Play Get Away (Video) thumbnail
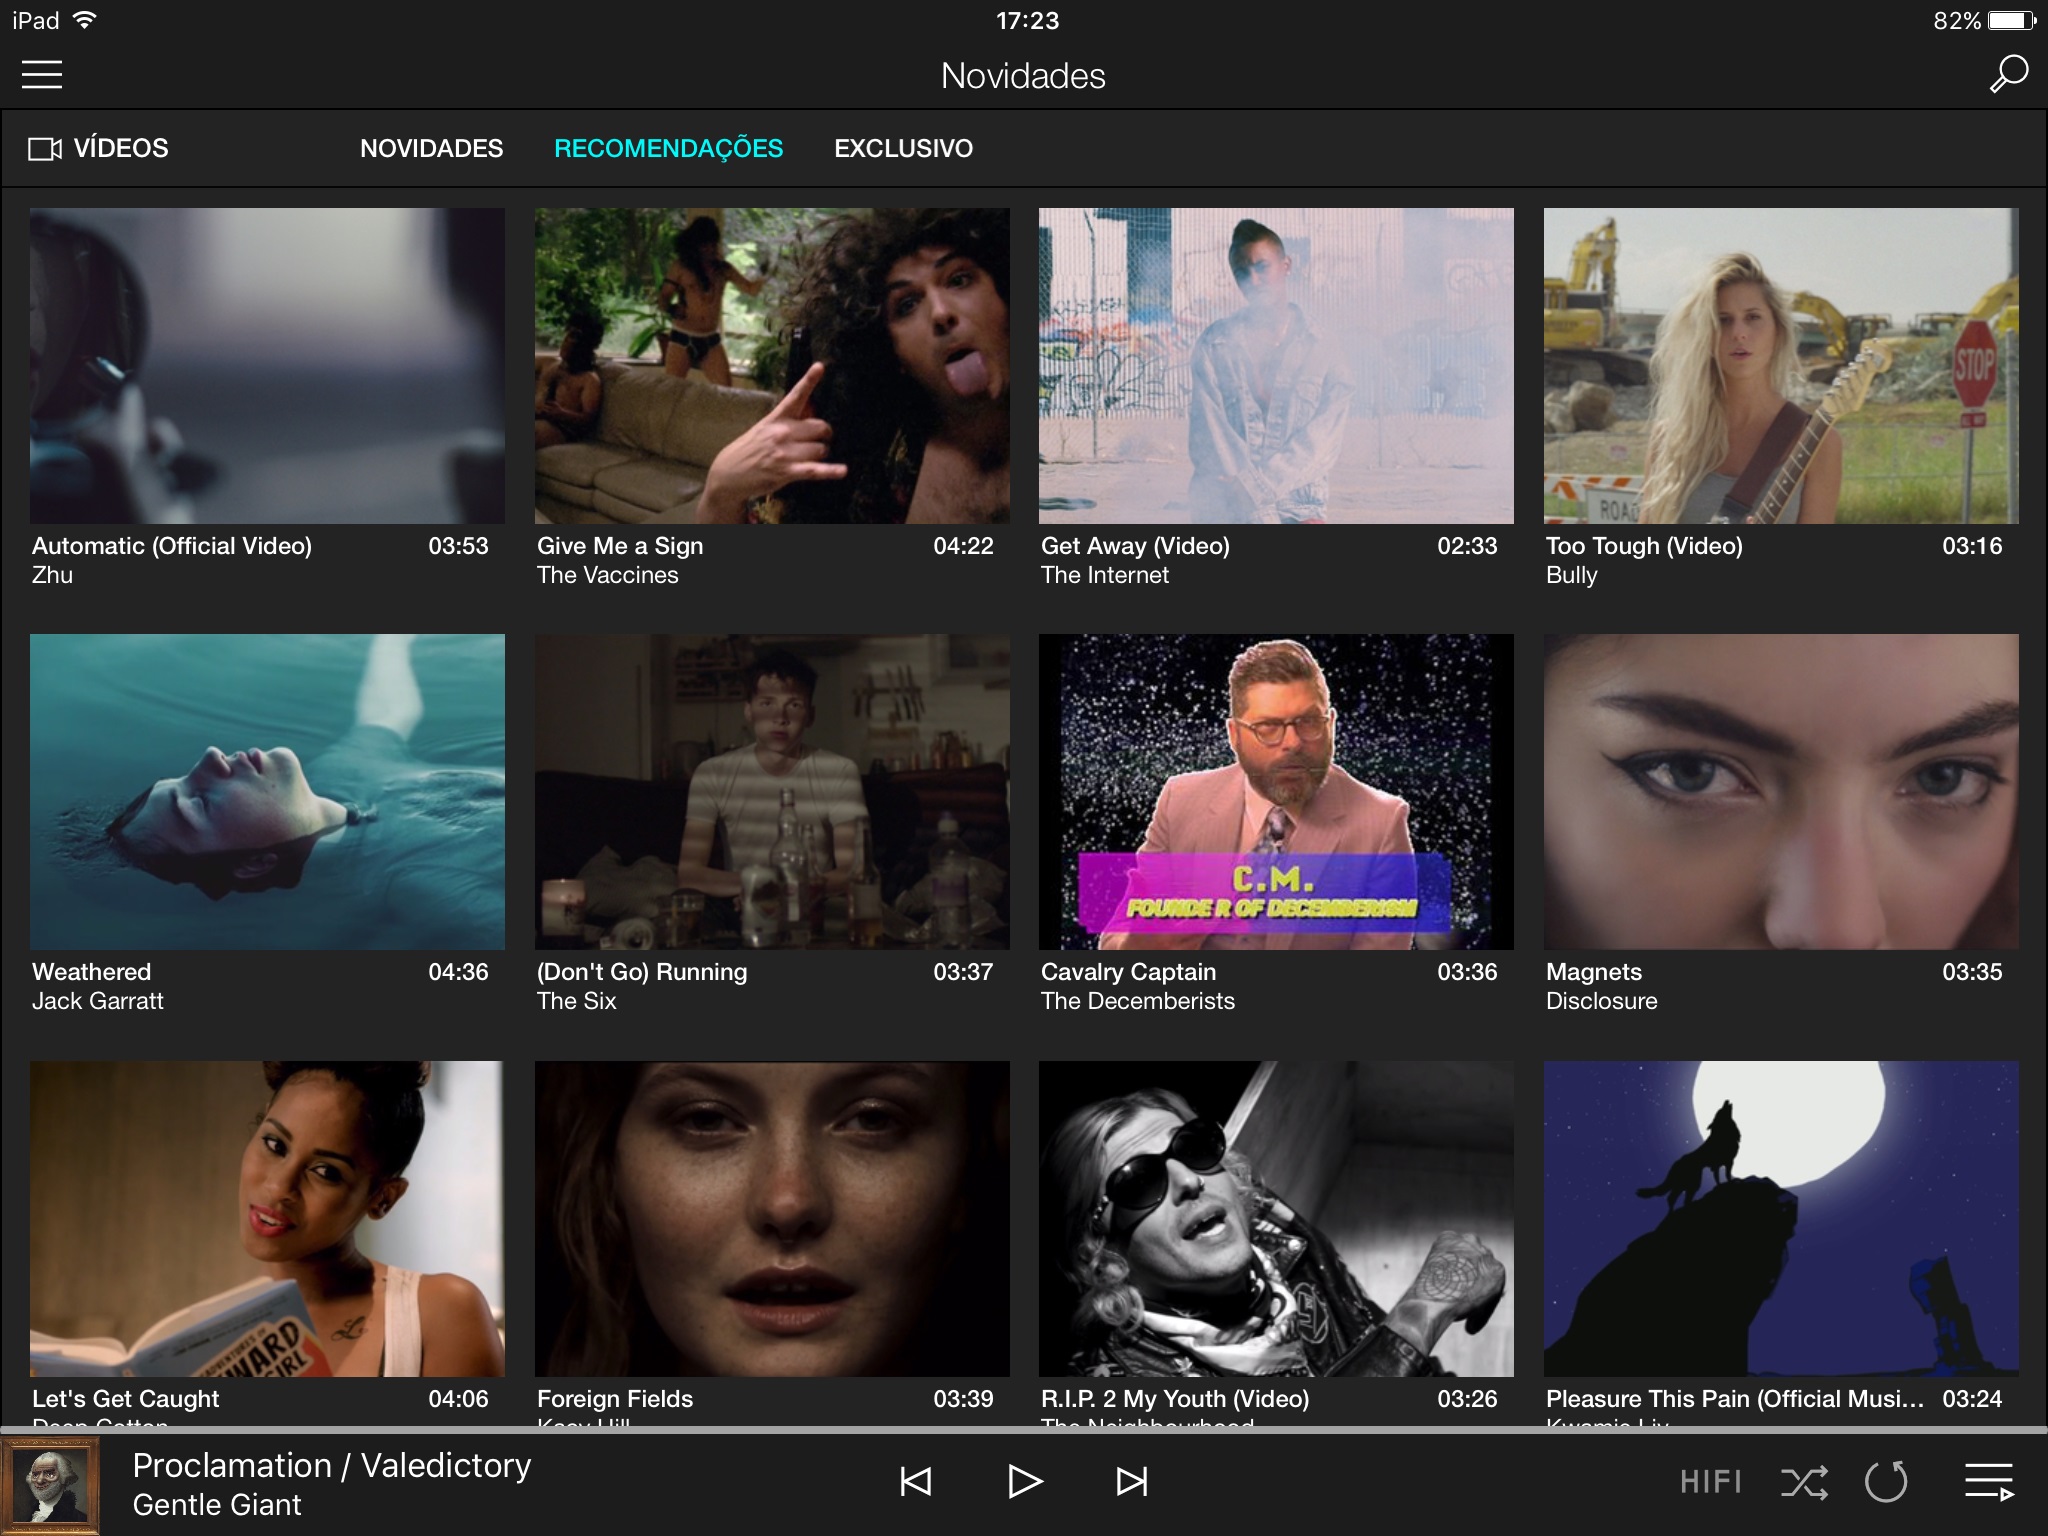Screen dimensions: 2048x1536 1276,366
